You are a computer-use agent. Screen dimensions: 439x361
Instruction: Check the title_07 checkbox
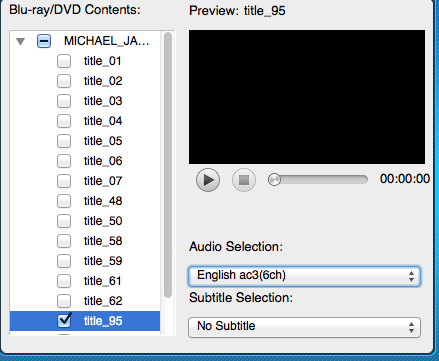click(x=64, y=181)
